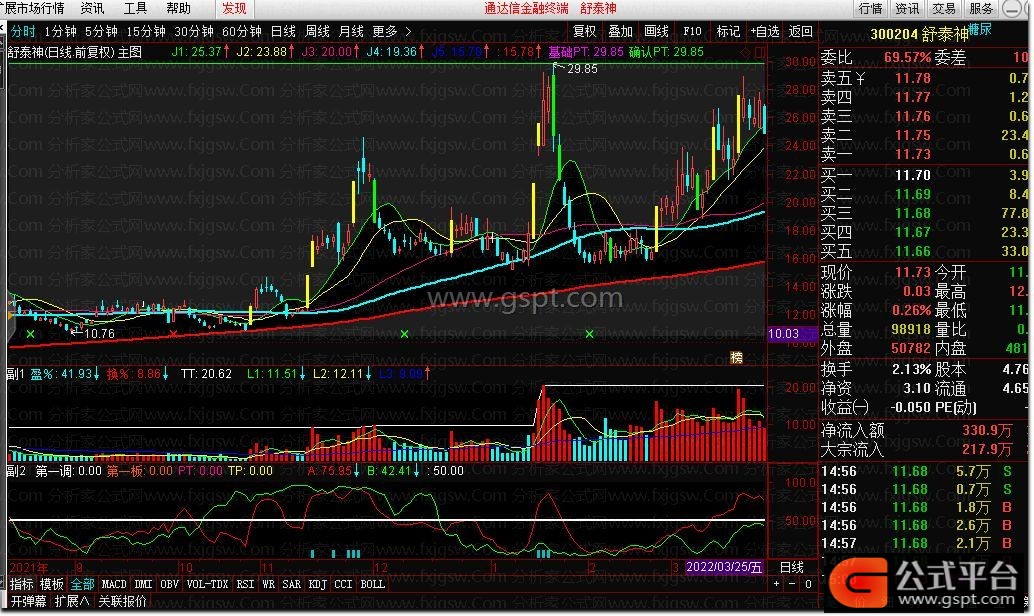Switch to the 资讯 tab at top right

click(x=907, y=9)
